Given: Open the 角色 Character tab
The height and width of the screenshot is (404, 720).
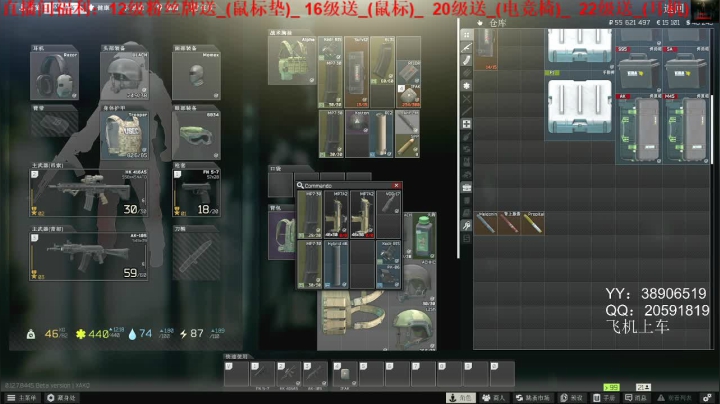Looking at the screenshot, I should tap(461, 398).
